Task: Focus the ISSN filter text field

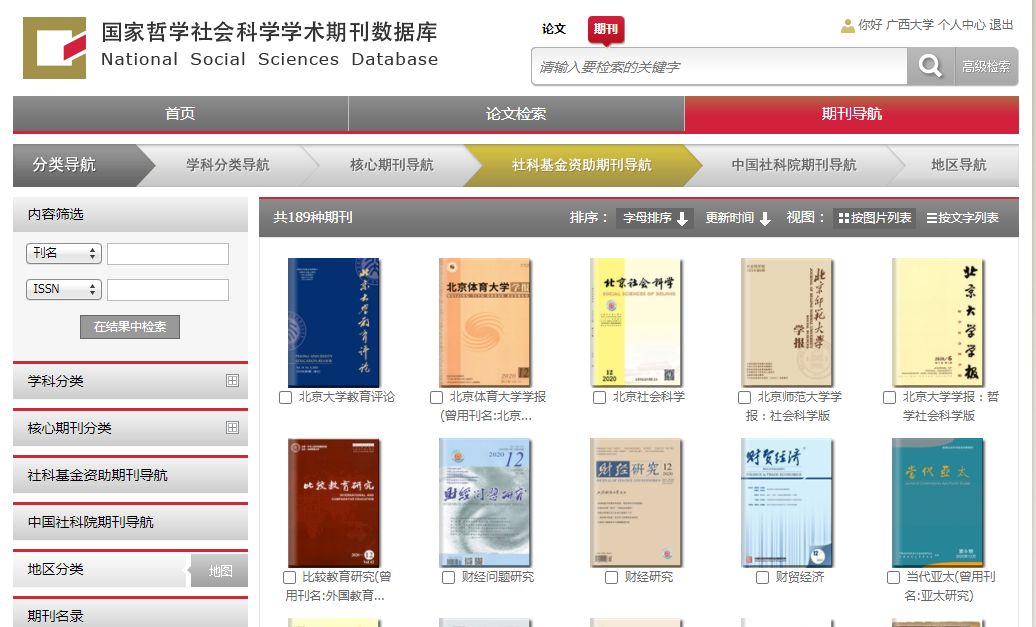Action: click(x=168, y=289)
